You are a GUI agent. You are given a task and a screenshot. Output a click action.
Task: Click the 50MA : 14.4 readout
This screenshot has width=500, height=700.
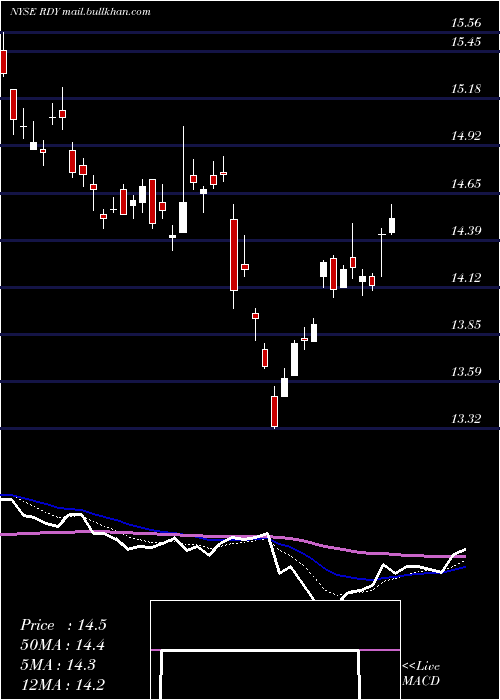pyautogui.click(x=63, y=645)
